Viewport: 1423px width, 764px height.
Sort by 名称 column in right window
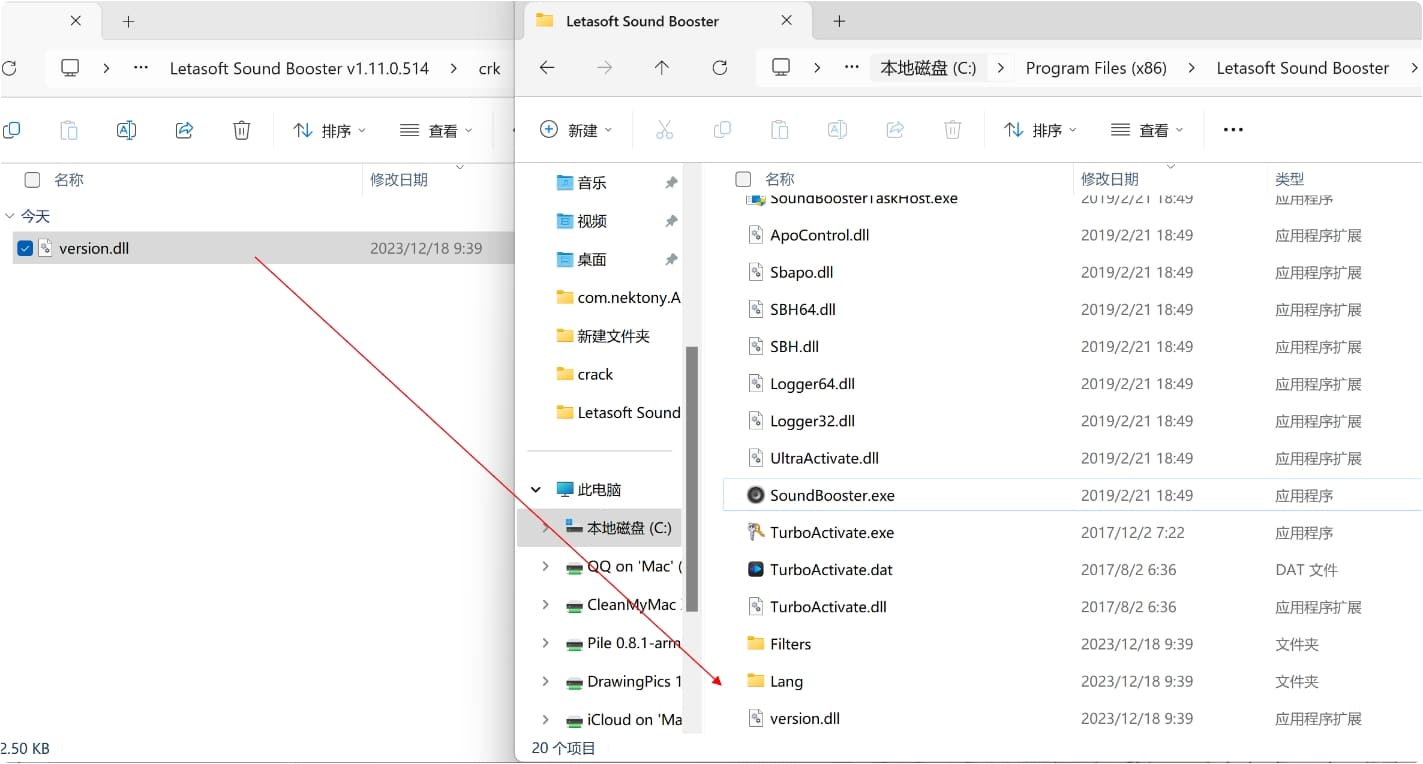tap(779, 179)
